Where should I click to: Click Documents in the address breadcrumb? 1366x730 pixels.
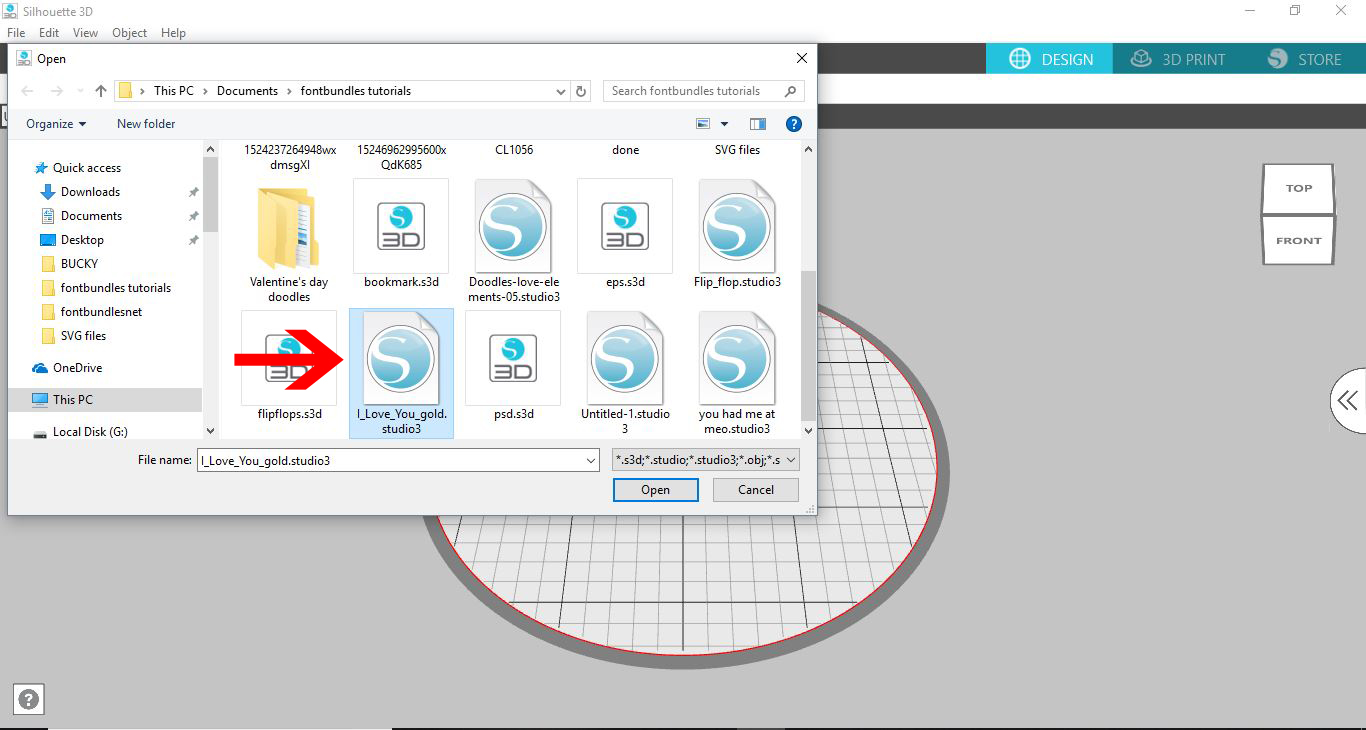pyautogui.click(x=247, y=91)
